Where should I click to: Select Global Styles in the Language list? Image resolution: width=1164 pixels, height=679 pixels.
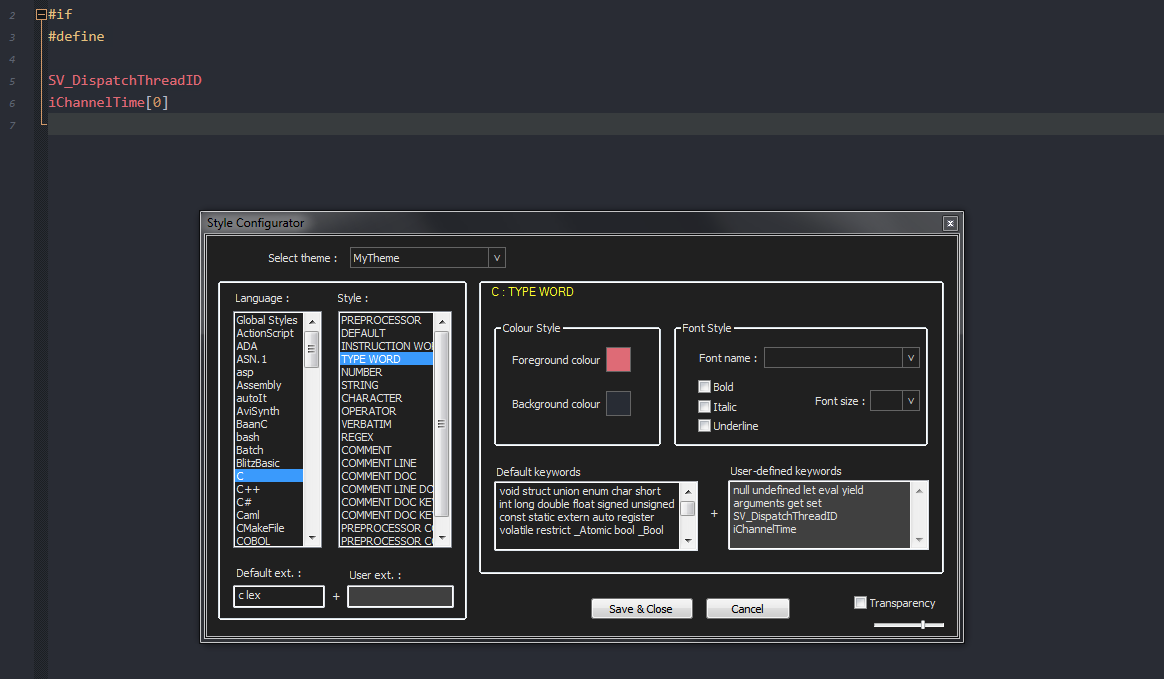point(267,320)
